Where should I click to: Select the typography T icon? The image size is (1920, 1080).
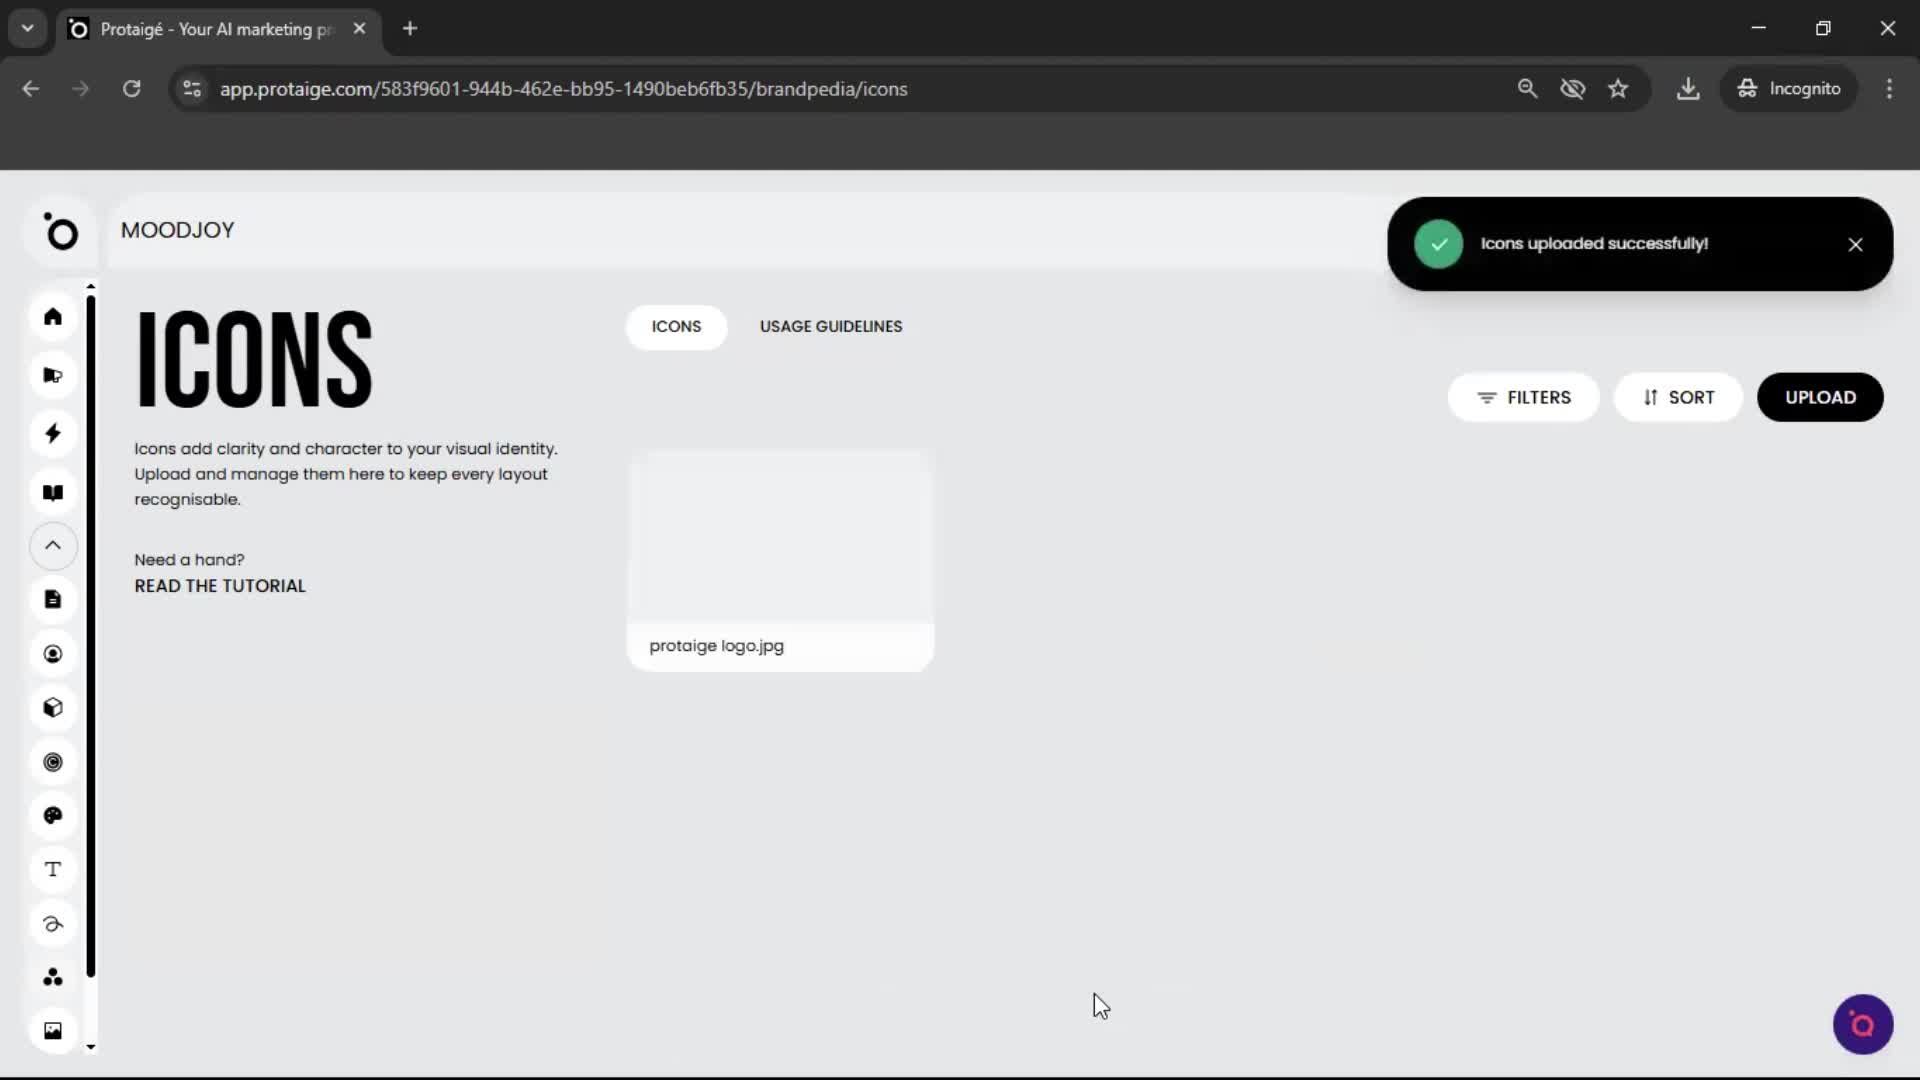click(52, 870)
